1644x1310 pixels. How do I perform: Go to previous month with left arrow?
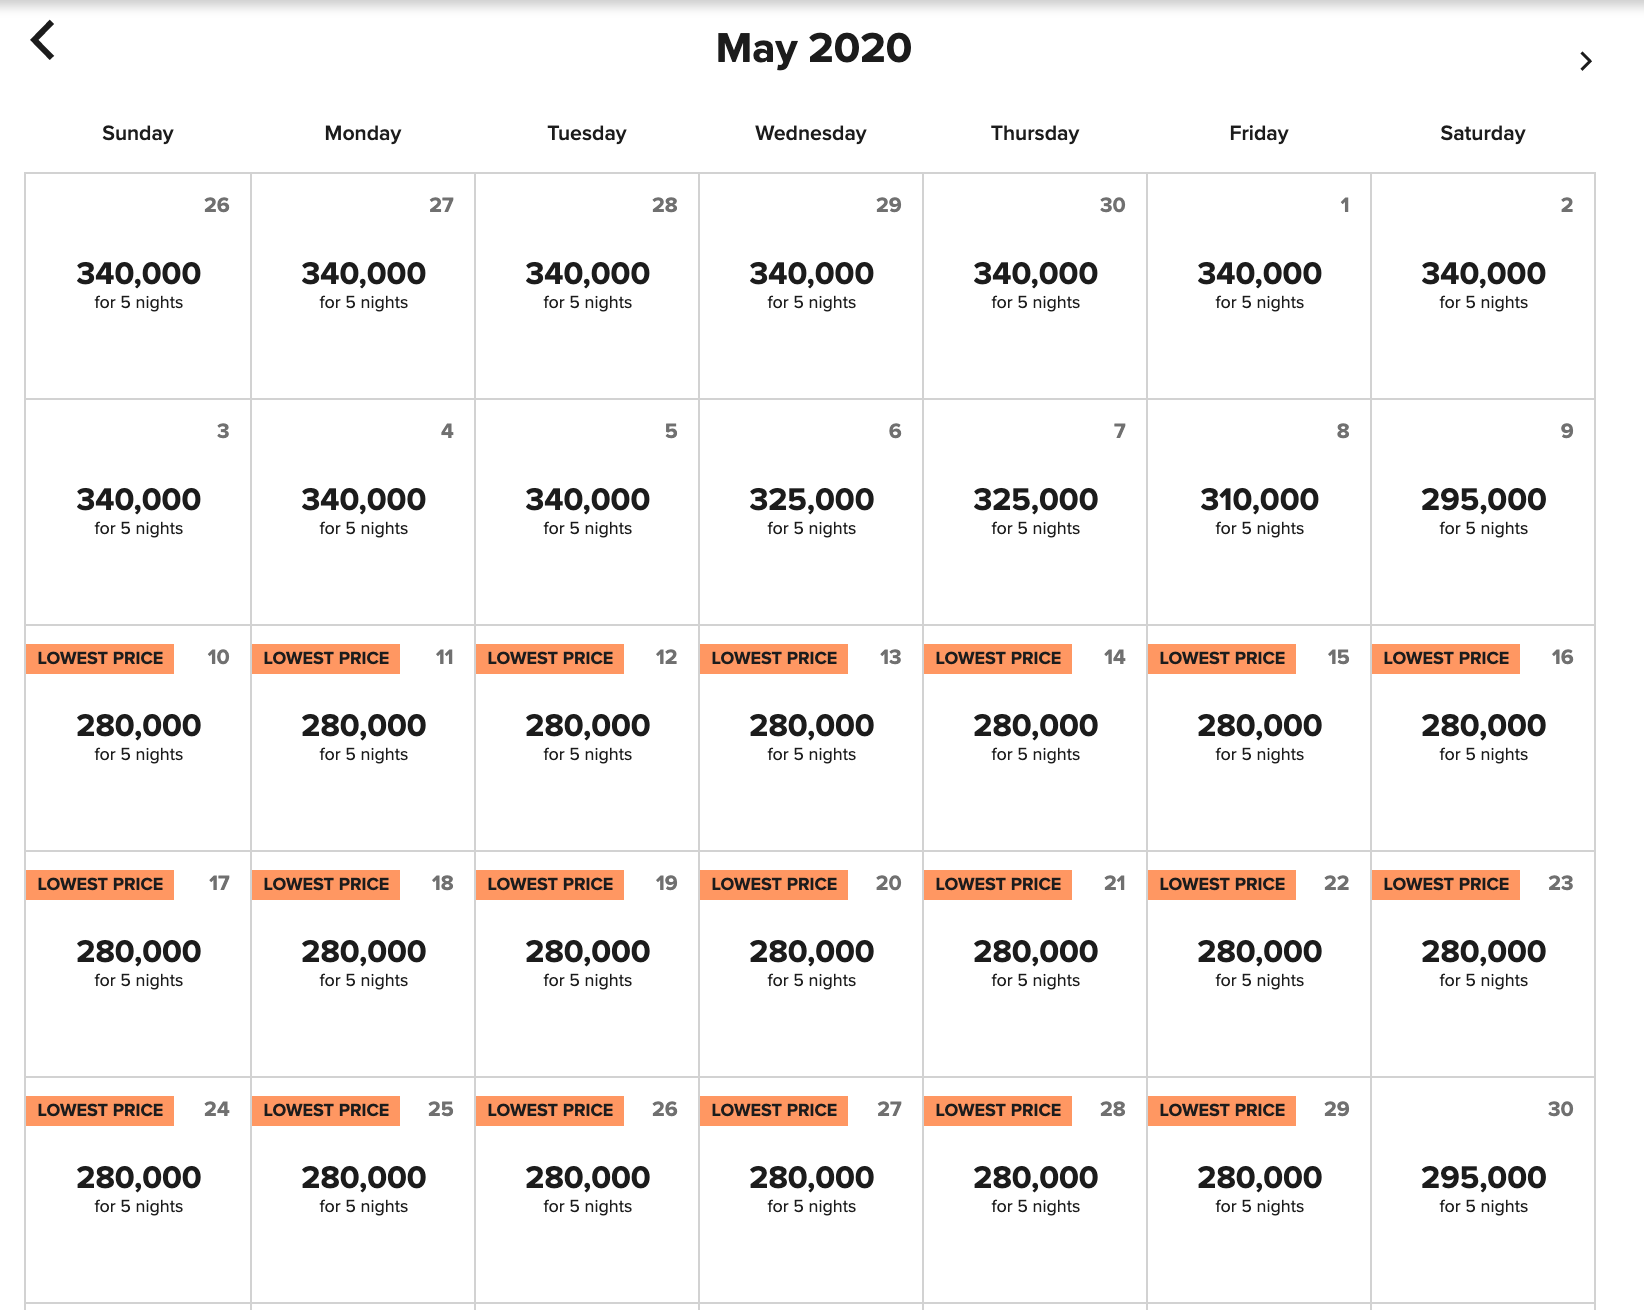point(43,41)
